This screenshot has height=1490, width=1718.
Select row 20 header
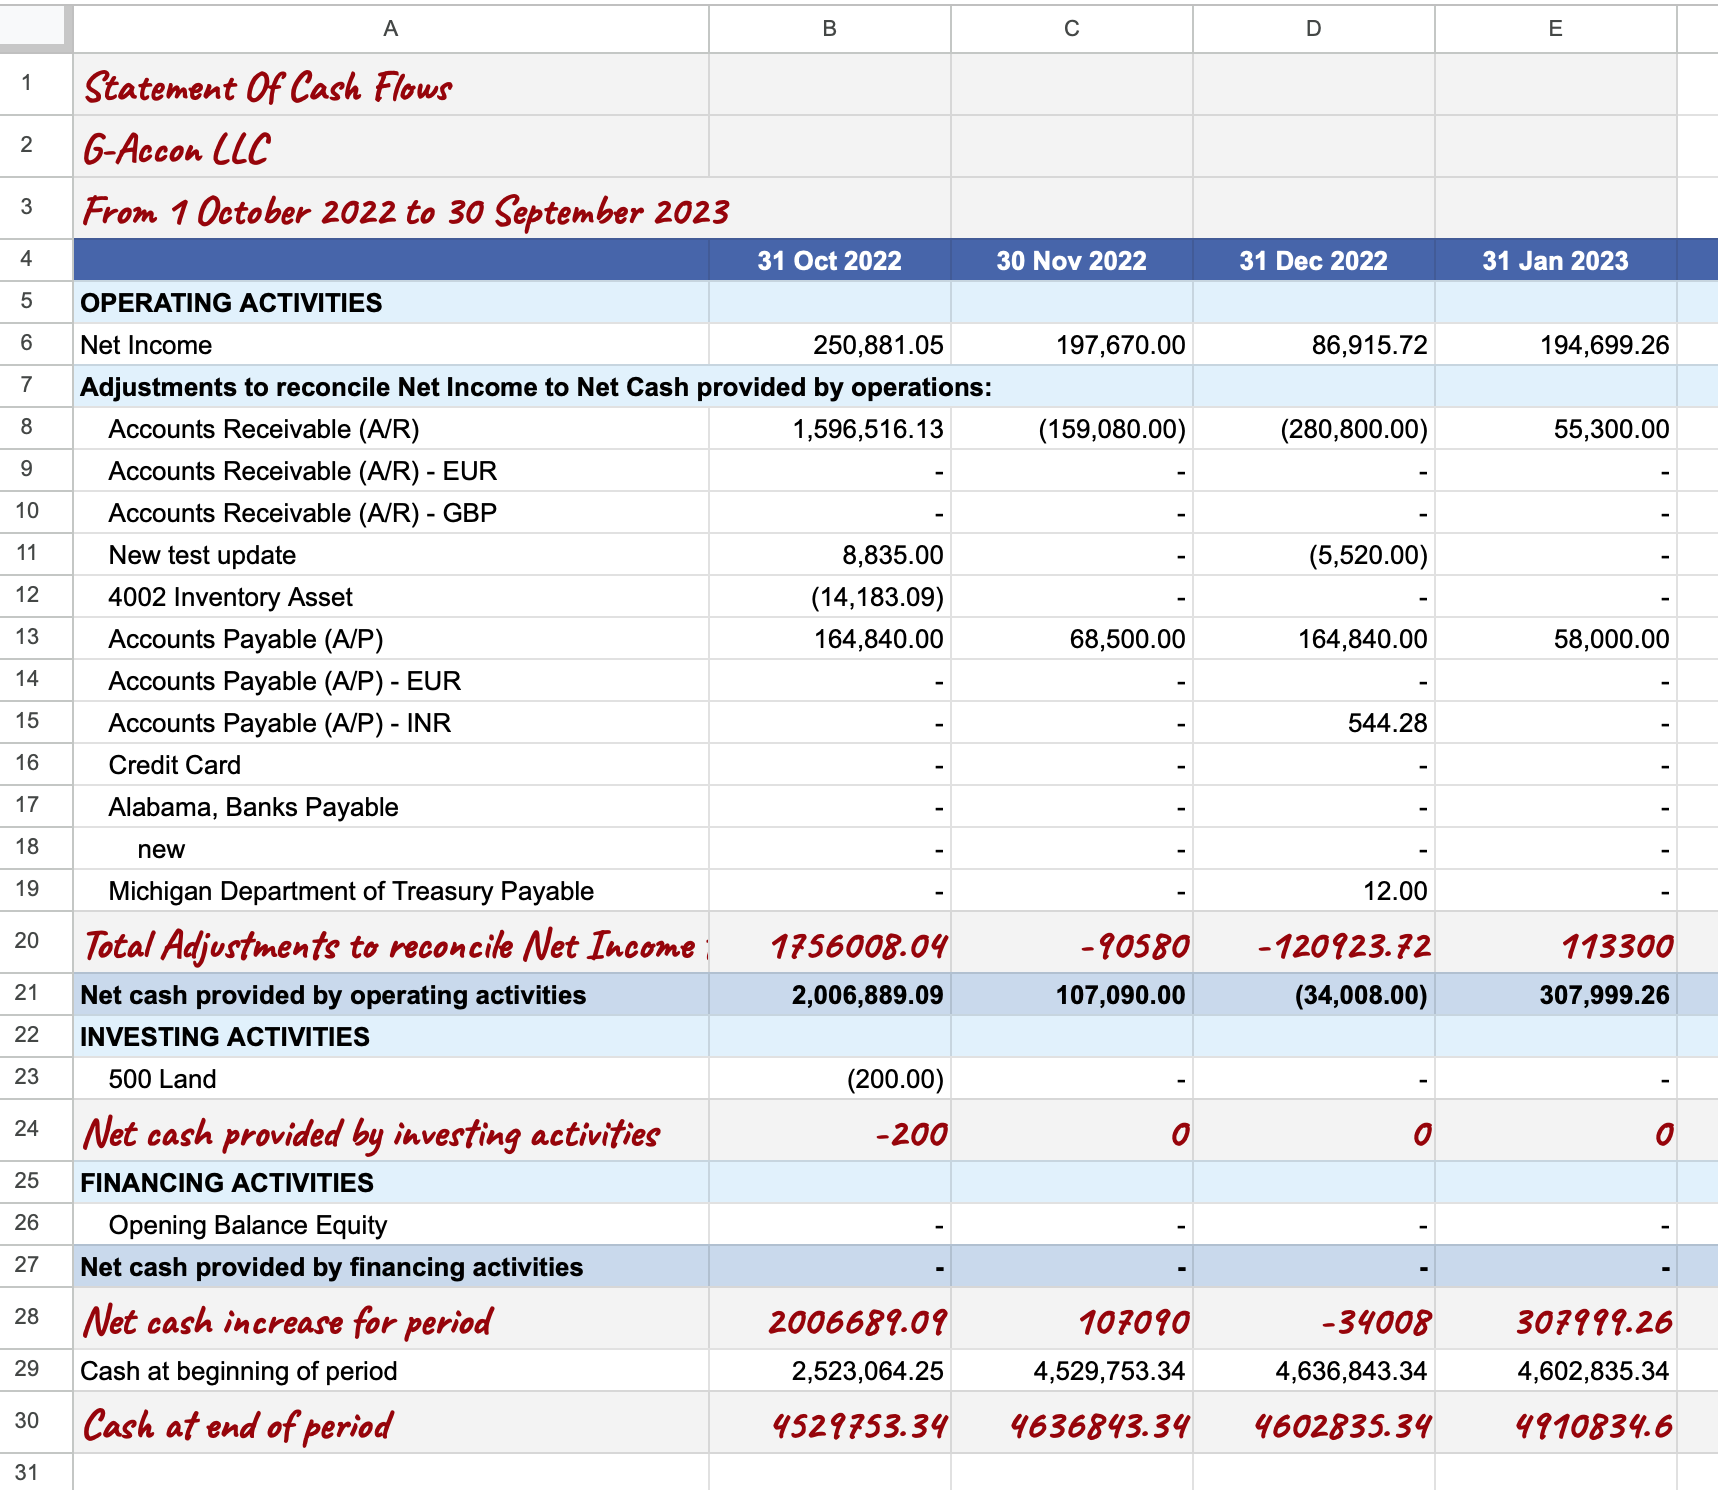click(36, 941)
